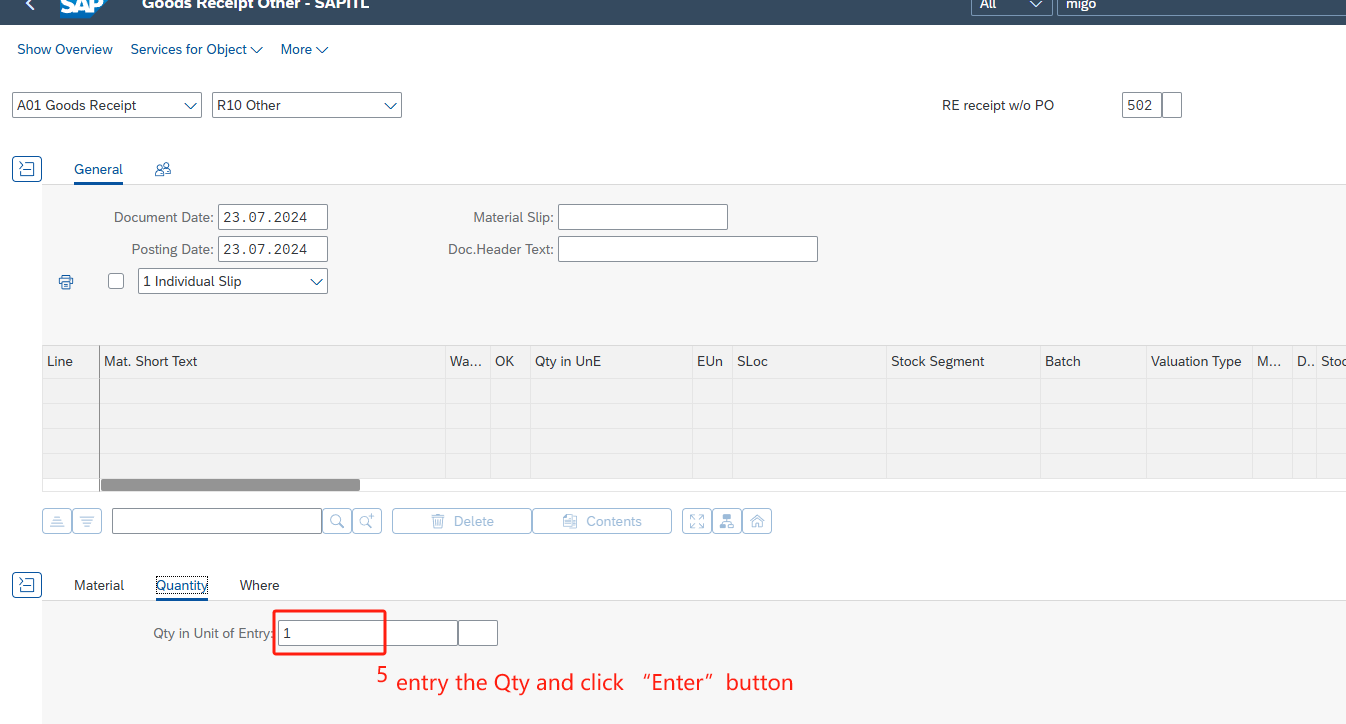Click the printer icon beside the slip checkbox
1346x724 pixels.
tap(66, 282)
